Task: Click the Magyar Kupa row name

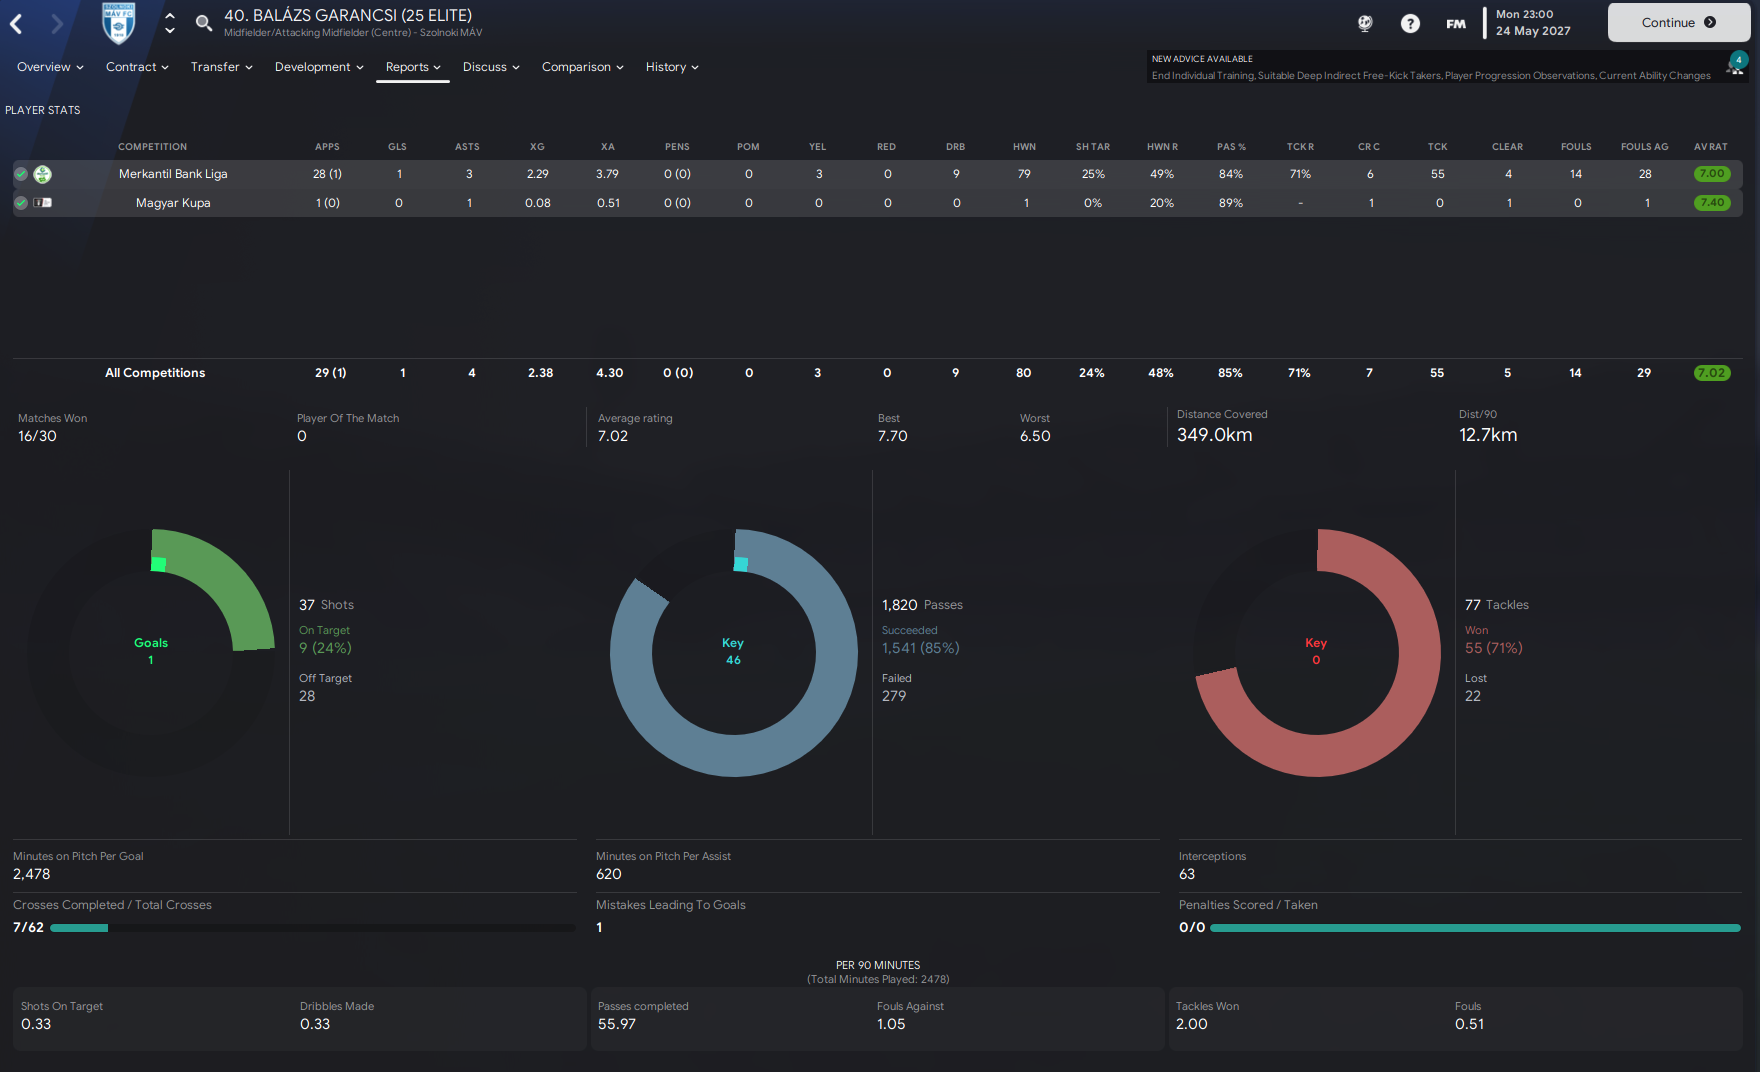Action: pyautogui.click(x=173, y=203)
